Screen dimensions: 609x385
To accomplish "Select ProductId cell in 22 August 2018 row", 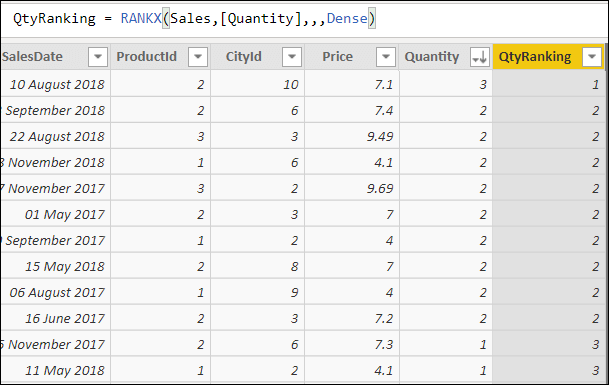I will 161,136.
